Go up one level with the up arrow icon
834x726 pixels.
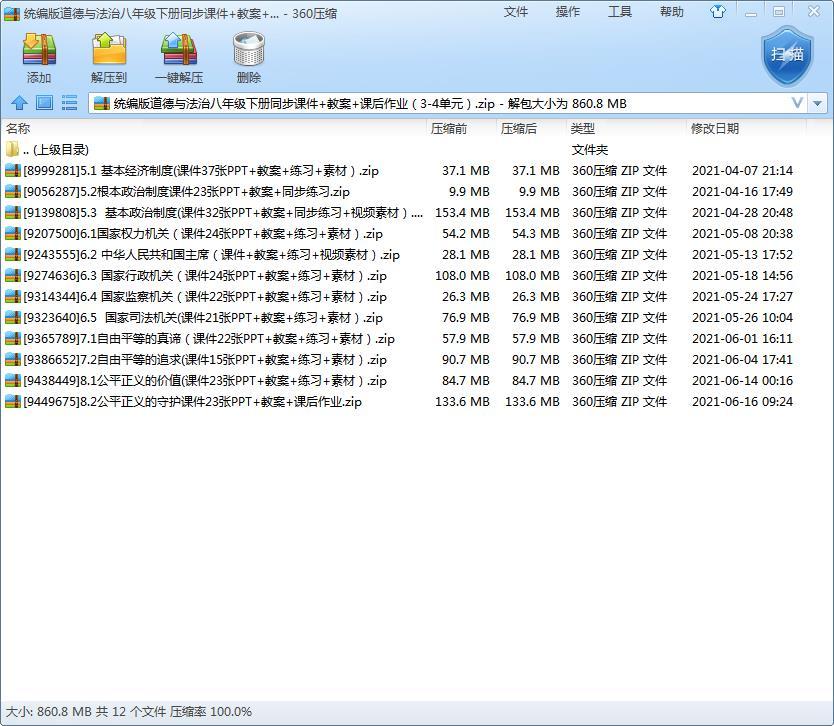click(19, 103)
